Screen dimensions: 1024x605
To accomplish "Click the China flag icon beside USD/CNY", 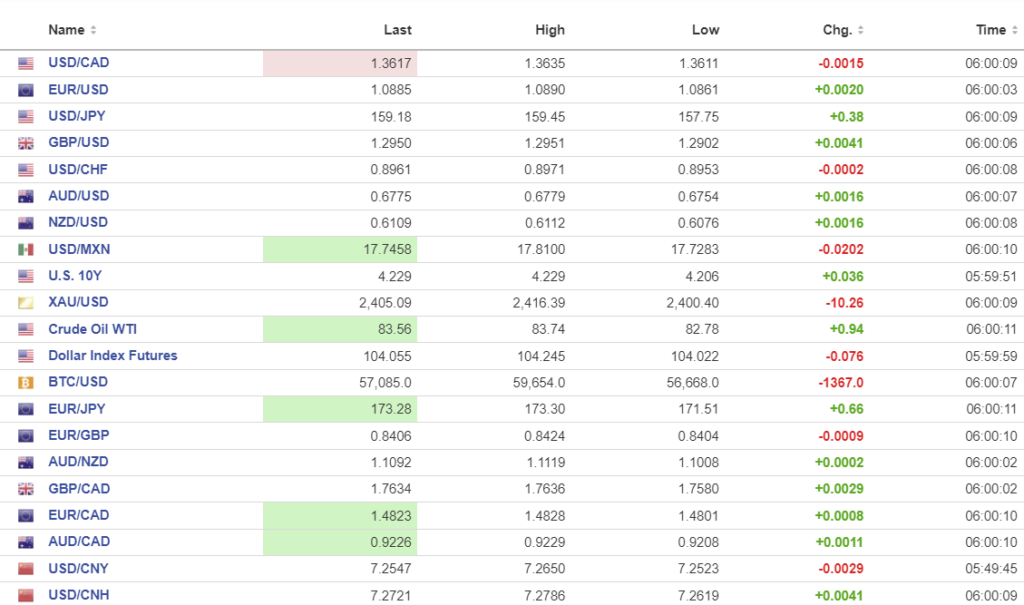I will (x=26, y=568).
